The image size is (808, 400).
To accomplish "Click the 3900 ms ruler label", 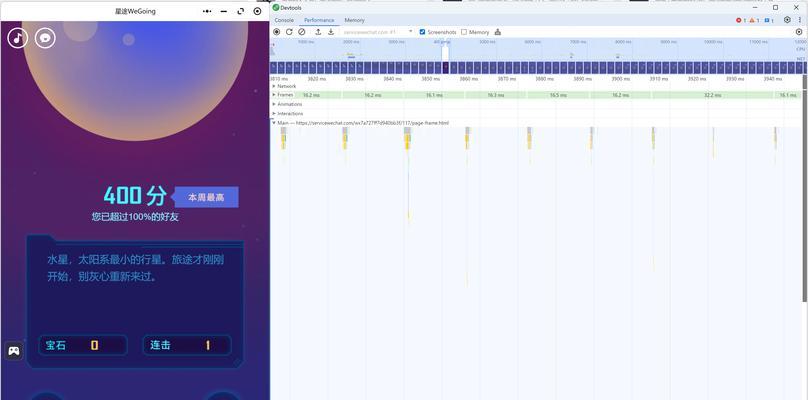I will (x=620, y=79).
